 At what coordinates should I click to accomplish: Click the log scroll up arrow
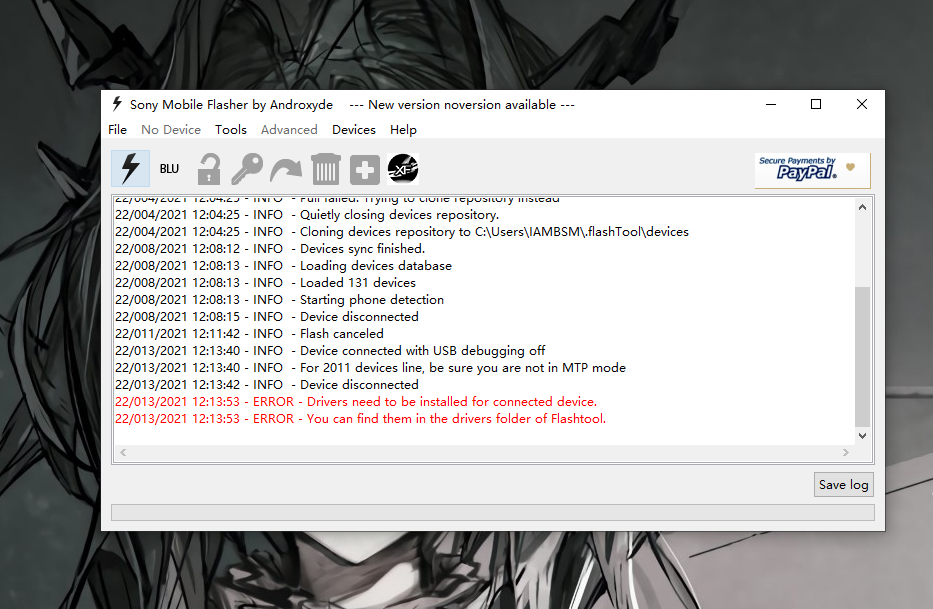click(x=862, y=207)
